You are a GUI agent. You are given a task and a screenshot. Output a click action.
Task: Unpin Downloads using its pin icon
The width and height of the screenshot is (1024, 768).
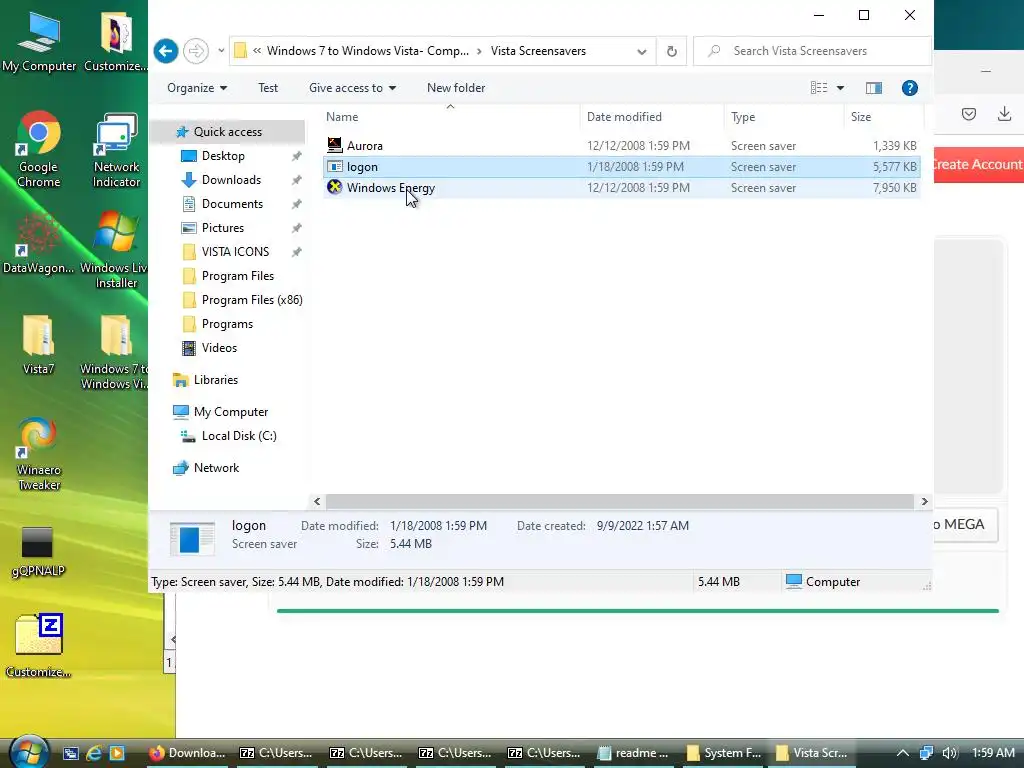pyautogui.click(x=296, y=180)
